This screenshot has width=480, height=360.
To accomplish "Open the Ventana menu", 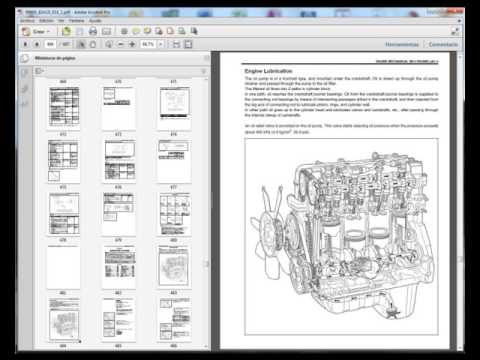I will (77, 21).
